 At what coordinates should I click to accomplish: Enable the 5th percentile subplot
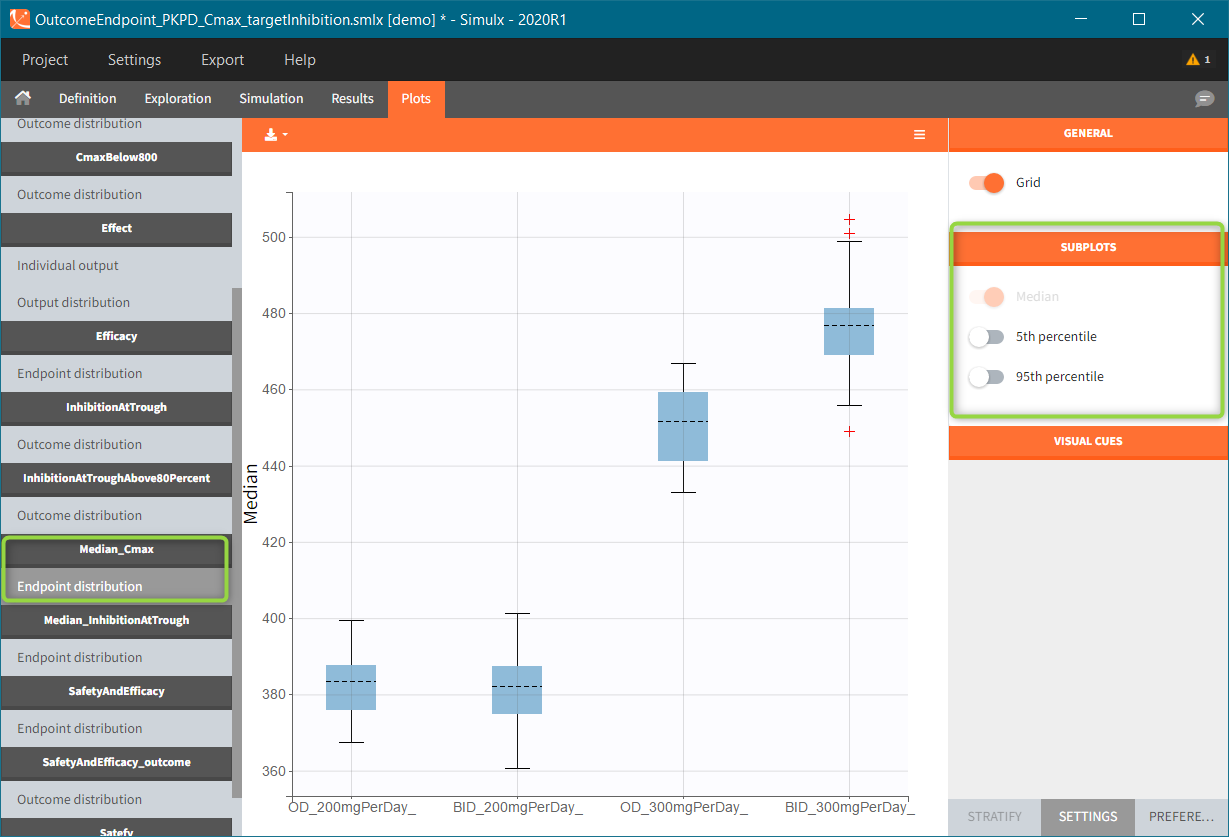point(986,337)
